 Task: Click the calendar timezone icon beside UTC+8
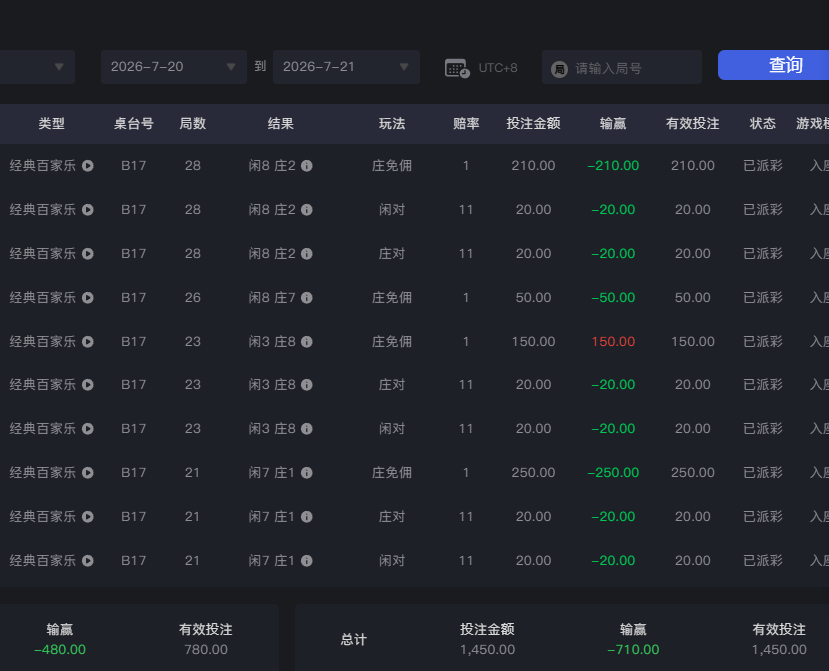(x=457, y=68)
